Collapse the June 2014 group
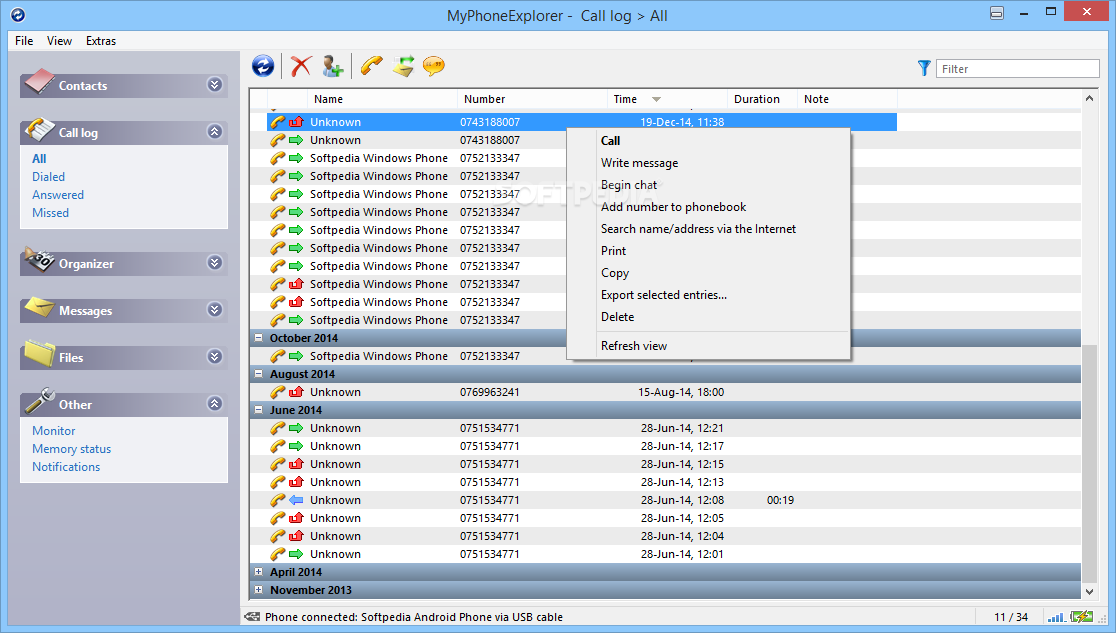This screenshot has height=633, width=1116. pyautogui.click(x=259, y=409)
